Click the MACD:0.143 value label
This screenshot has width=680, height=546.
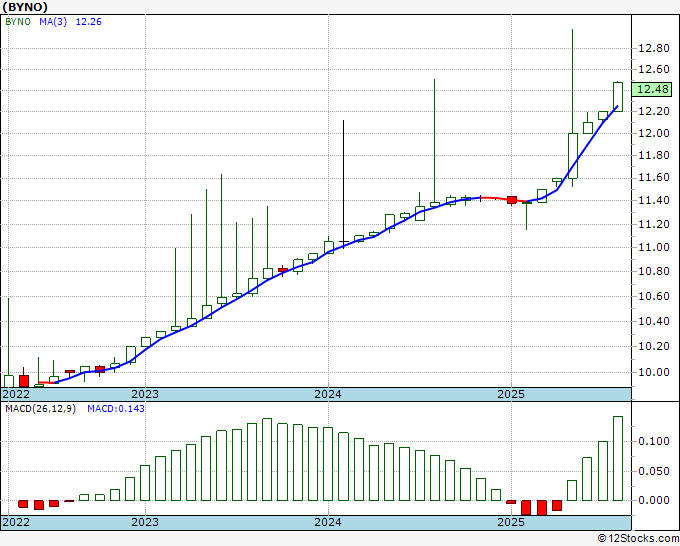tap(116, 409)
